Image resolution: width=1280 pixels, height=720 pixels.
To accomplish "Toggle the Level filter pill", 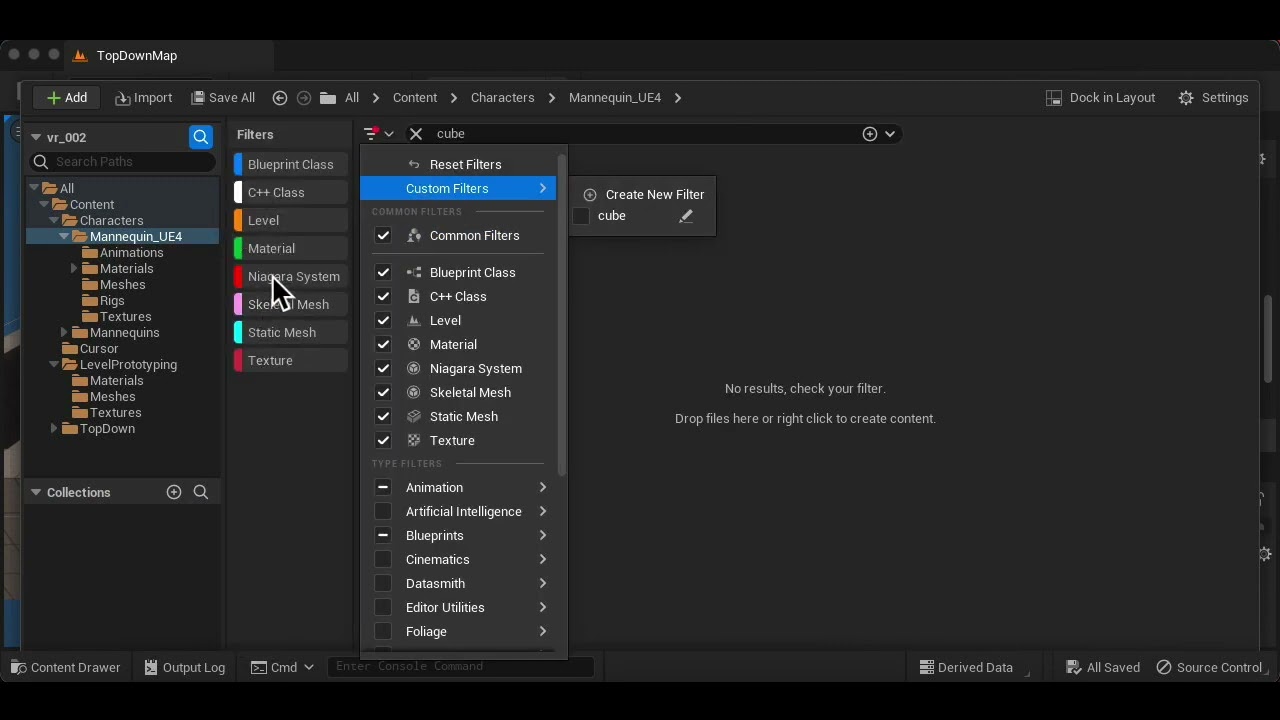I will click(x=291, y=220).
